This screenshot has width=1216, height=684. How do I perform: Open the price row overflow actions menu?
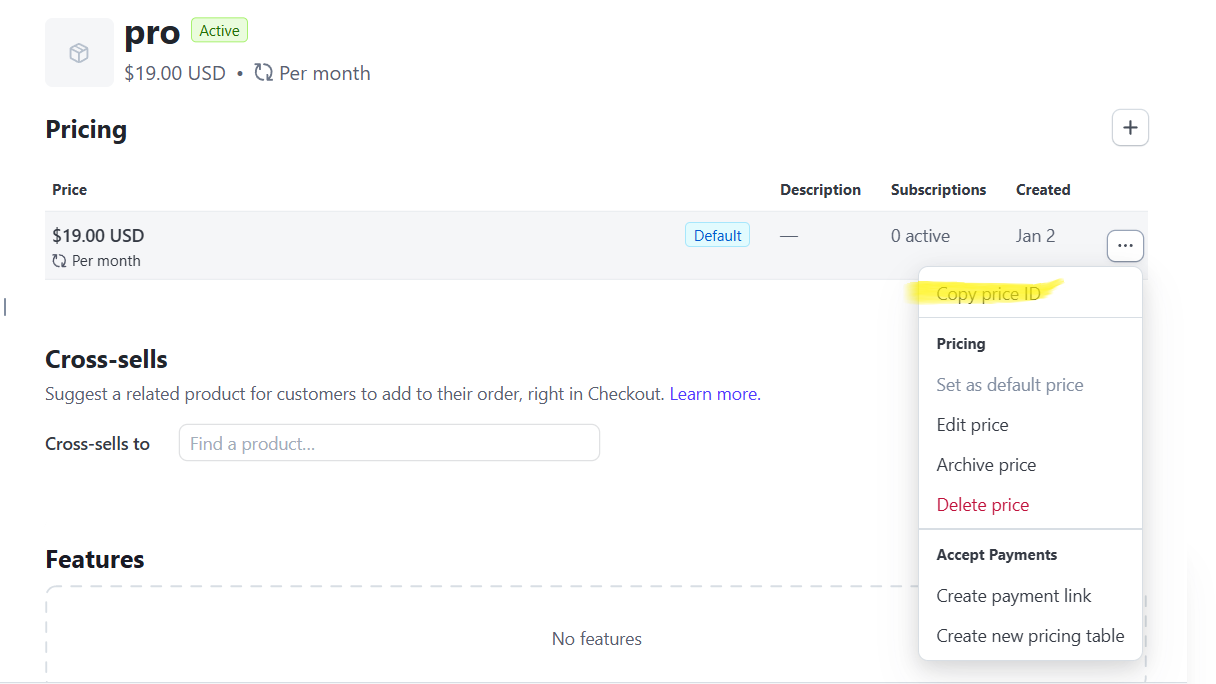pyautogui.click(x=1125, y=245)
